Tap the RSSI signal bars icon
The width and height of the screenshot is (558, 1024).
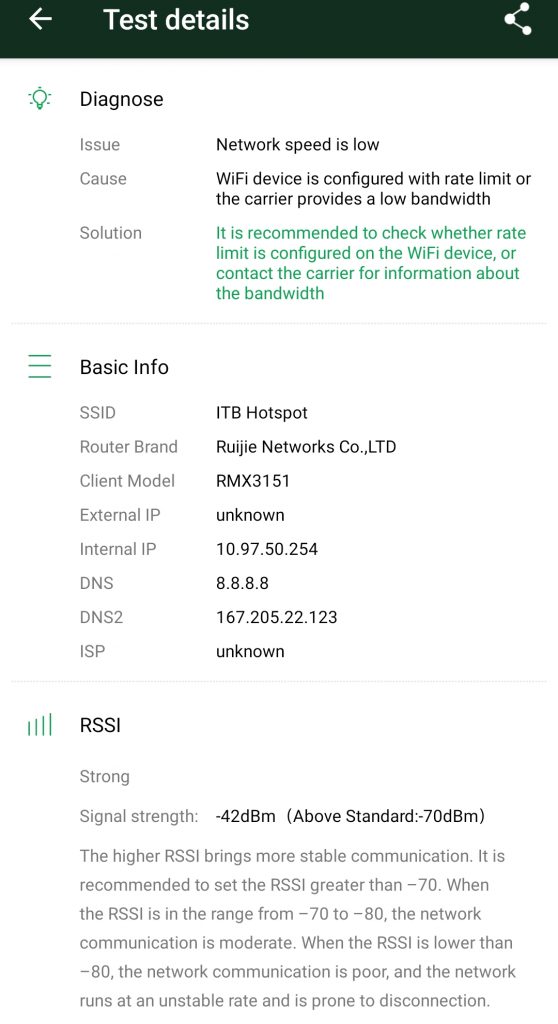[x=39, y=725]
